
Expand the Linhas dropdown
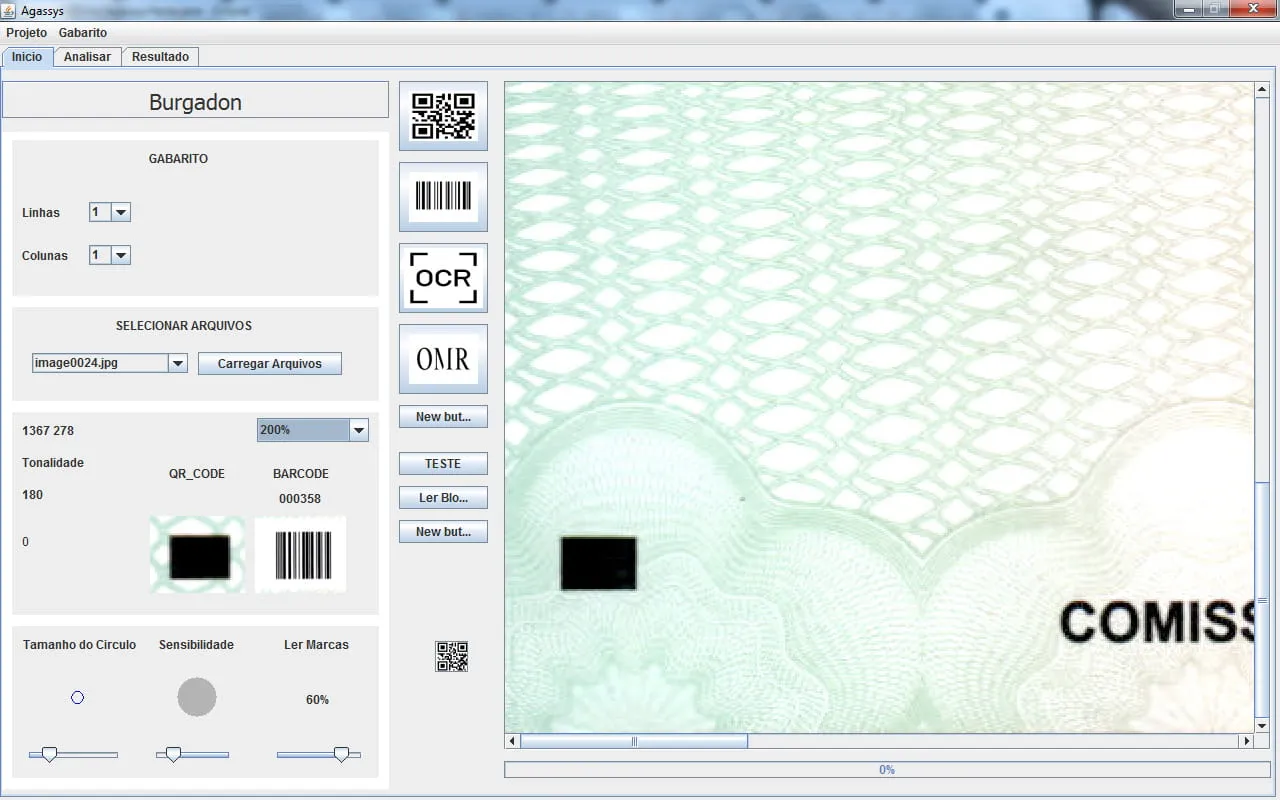(121, 212)
